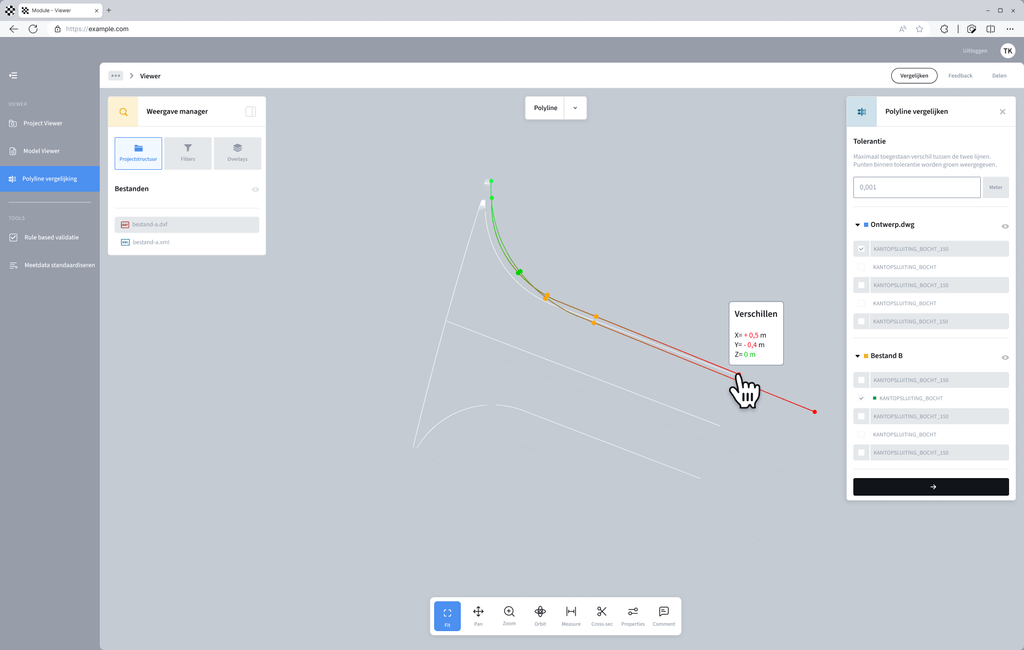Check last KANTOPSLUITING_BOCHT_150 row under Bestand B
The width and height of the screenshot is (1024, 650).
tap(861, 453)
